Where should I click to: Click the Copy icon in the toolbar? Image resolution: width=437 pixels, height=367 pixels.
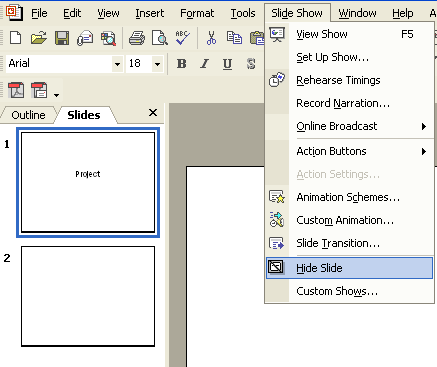pos(234,38)
